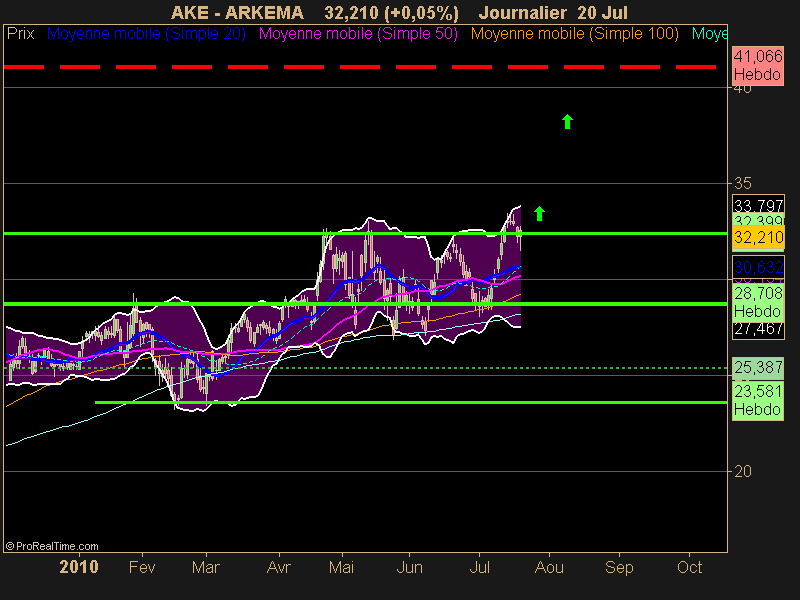Select the green 23,581 horizontal support line
Image resolution: width=800 pixels, height=600 pixels.
[x=411, y=403]
